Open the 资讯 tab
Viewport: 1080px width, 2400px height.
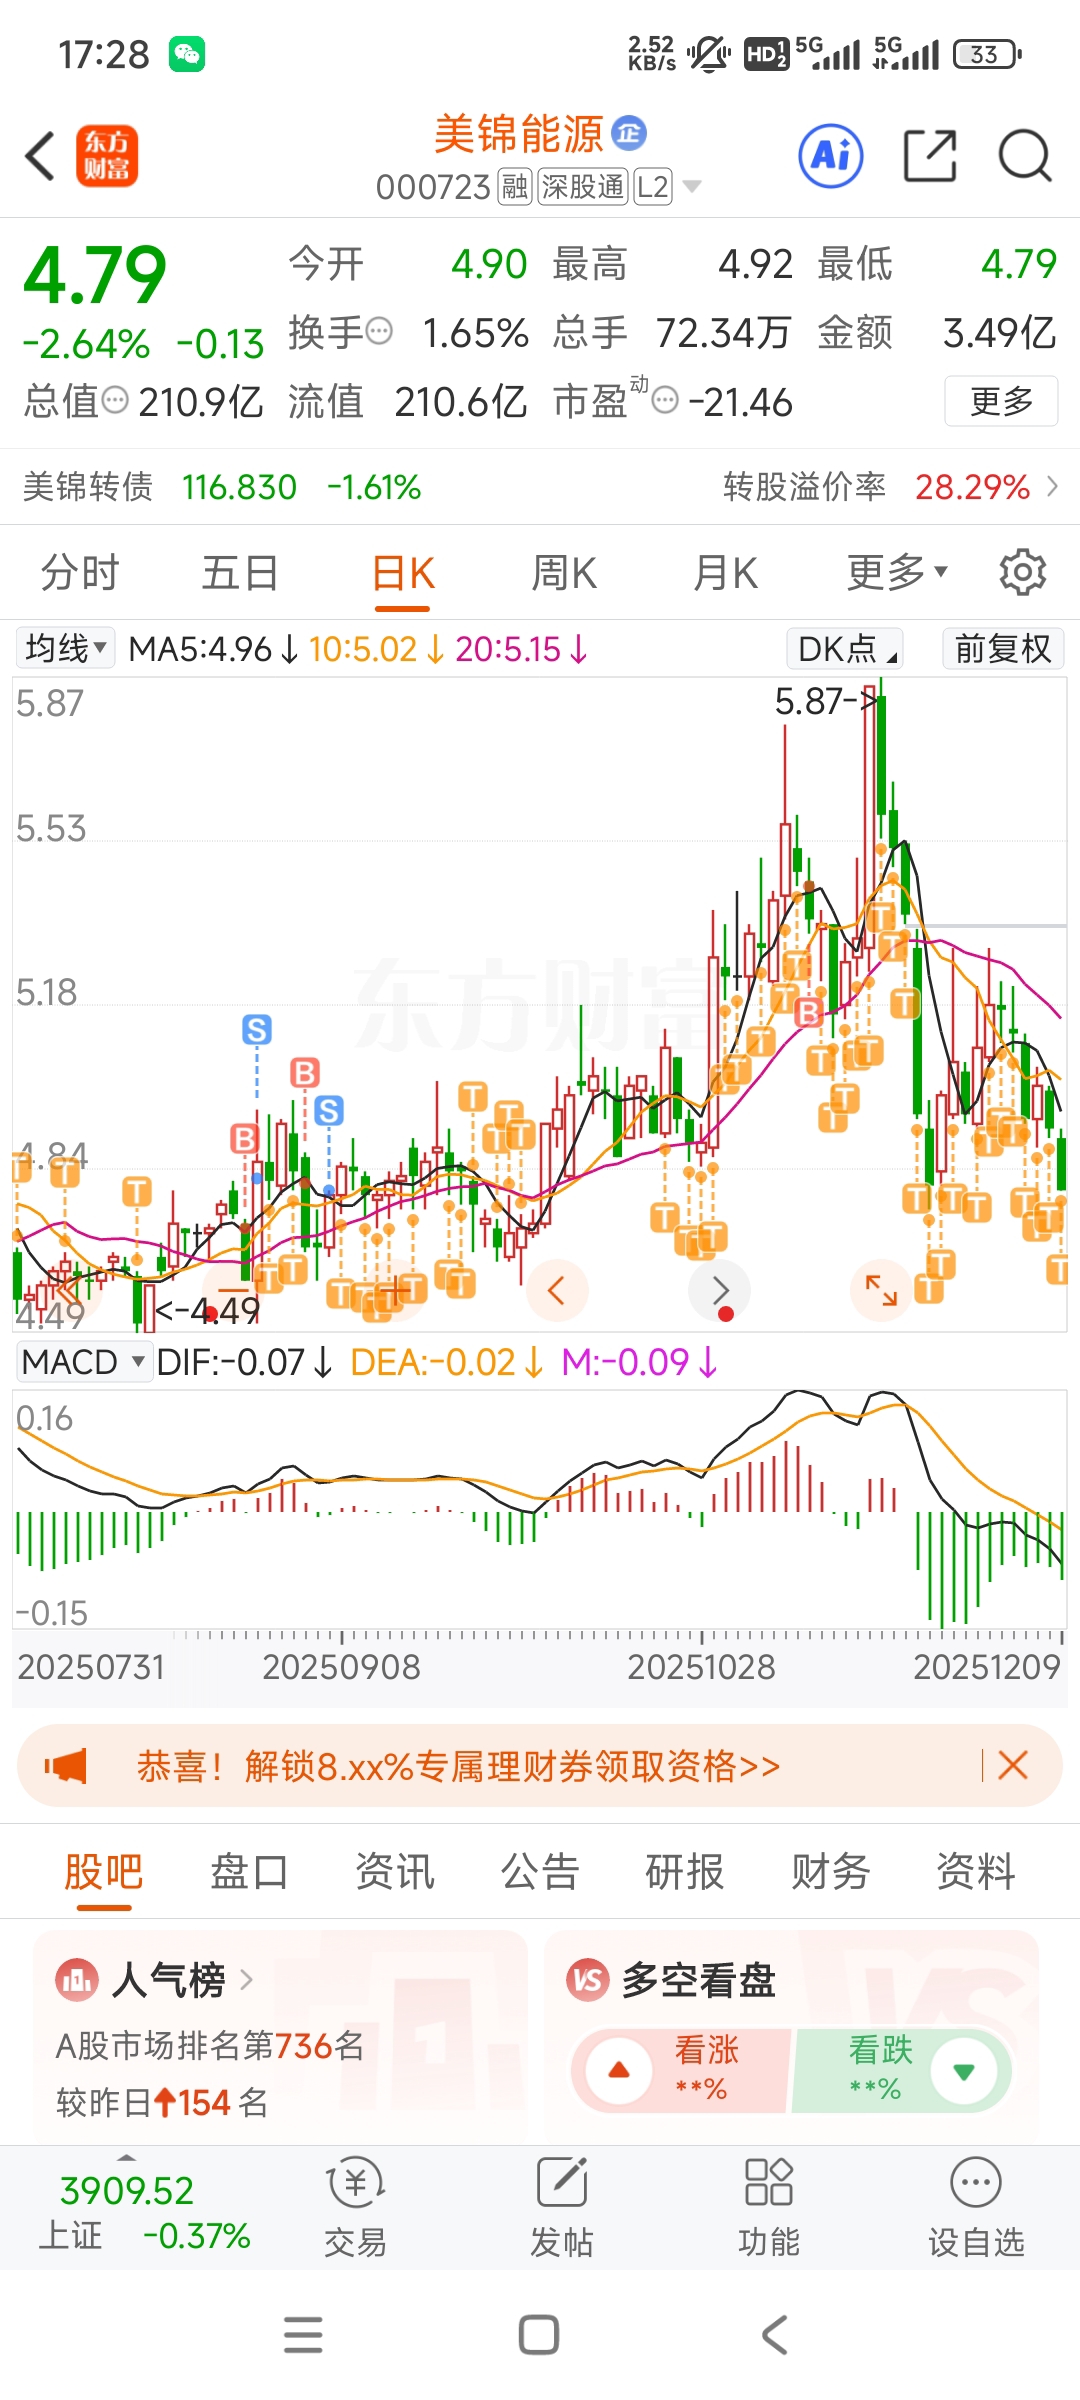pyautogui.click(x=395, y=1872)
